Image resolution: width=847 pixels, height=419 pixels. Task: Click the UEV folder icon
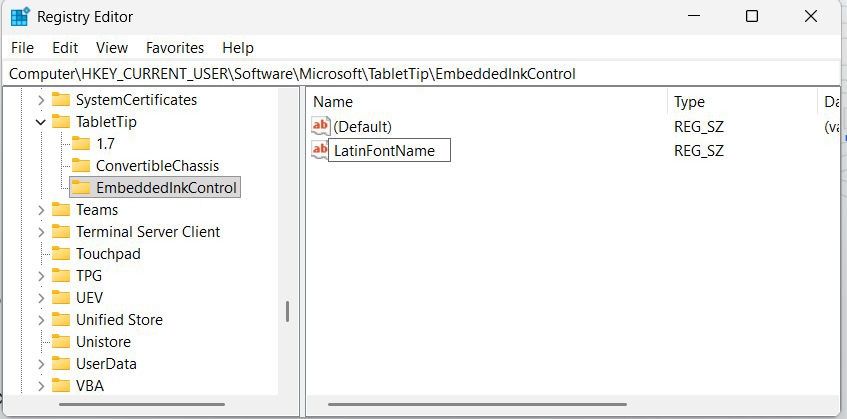[61, 298]
